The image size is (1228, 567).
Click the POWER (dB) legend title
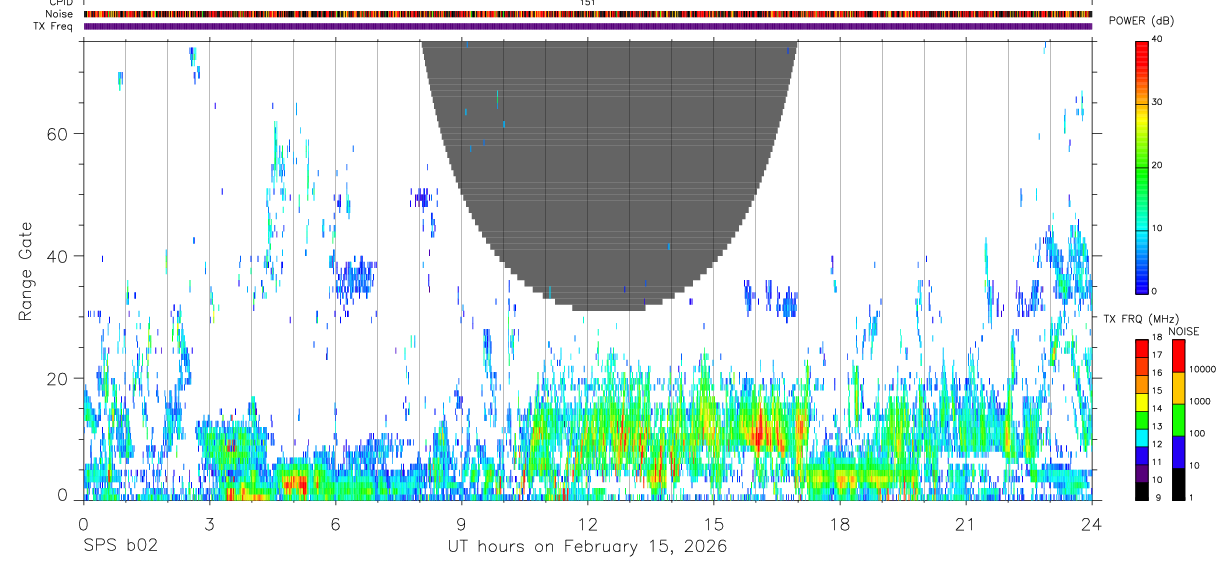(x=1142, y=21)
